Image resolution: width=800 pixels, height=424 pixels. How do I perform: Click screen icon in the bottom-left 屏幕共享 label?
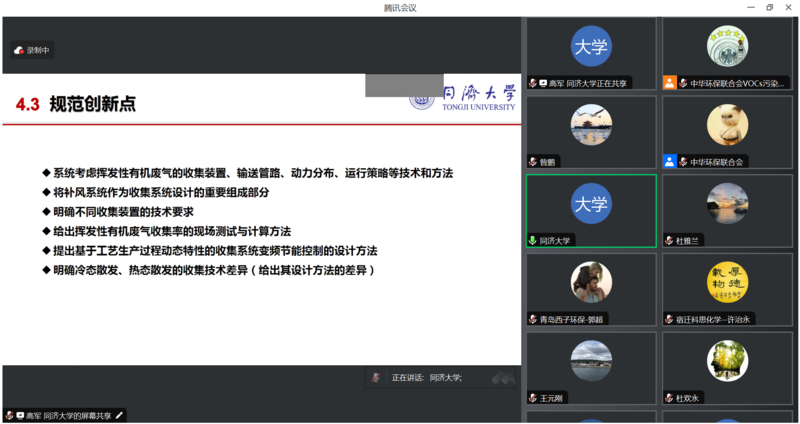[20, 415]
